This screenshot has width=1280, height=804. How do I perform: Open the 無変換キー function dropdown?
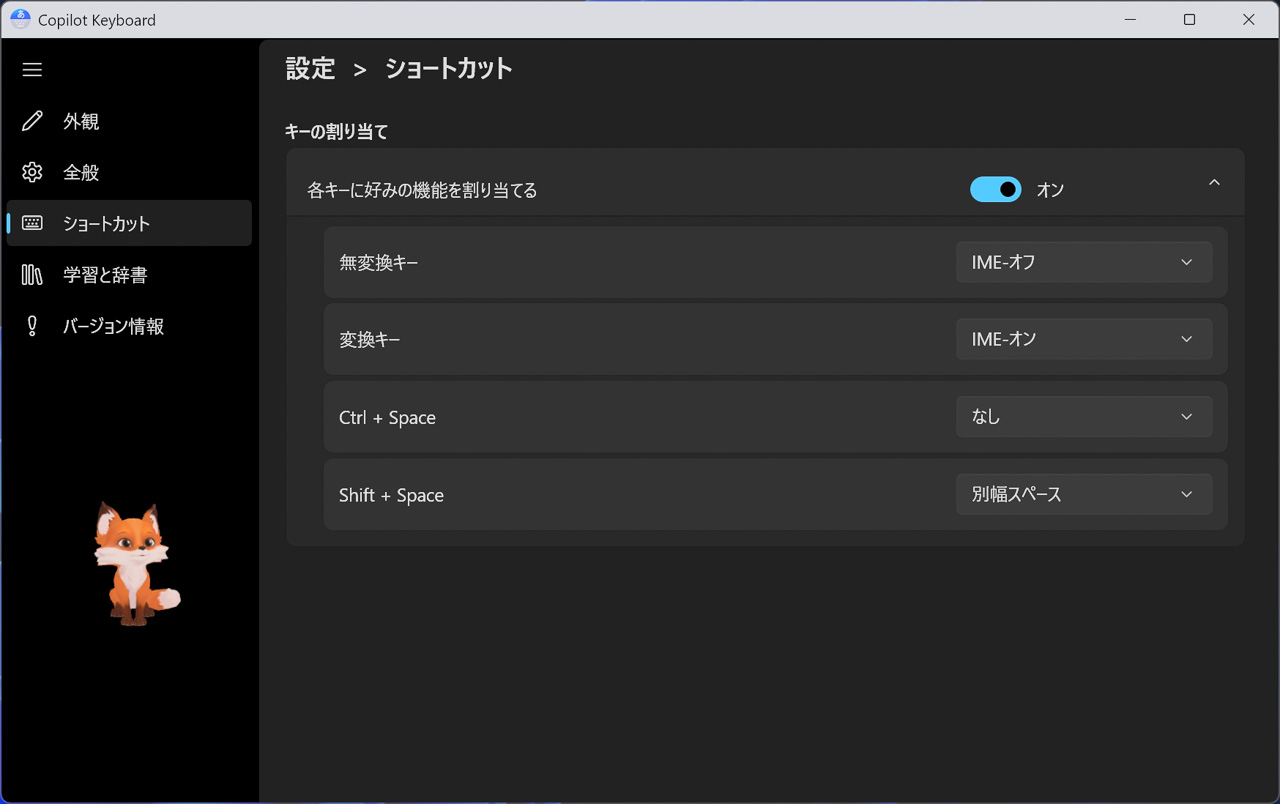tap(1083, 262)
